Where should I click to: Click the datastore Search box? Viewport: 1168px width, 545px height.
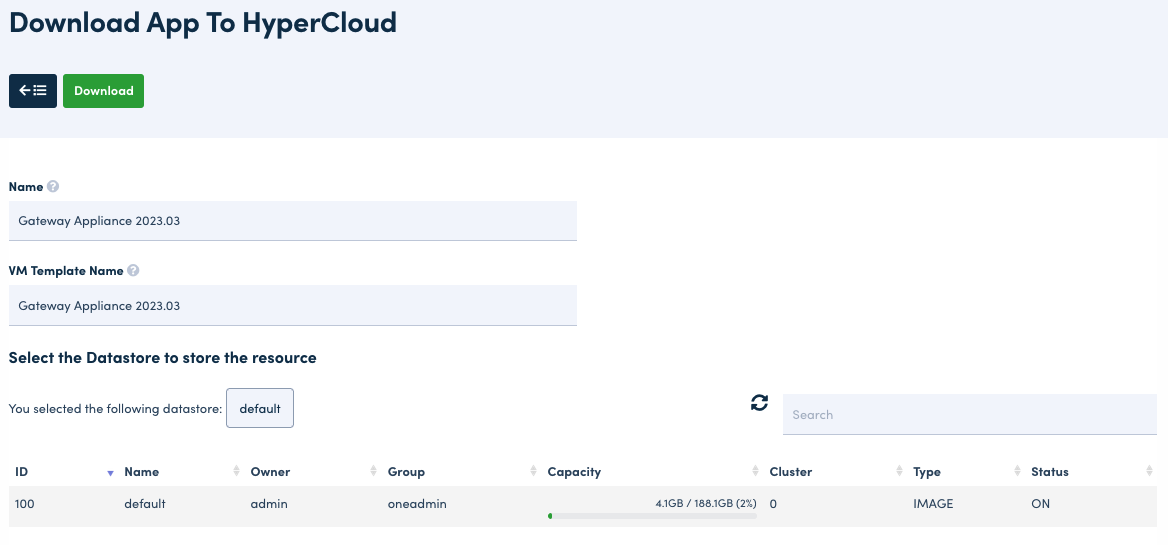pyautogui.click(x=969, y=414)
